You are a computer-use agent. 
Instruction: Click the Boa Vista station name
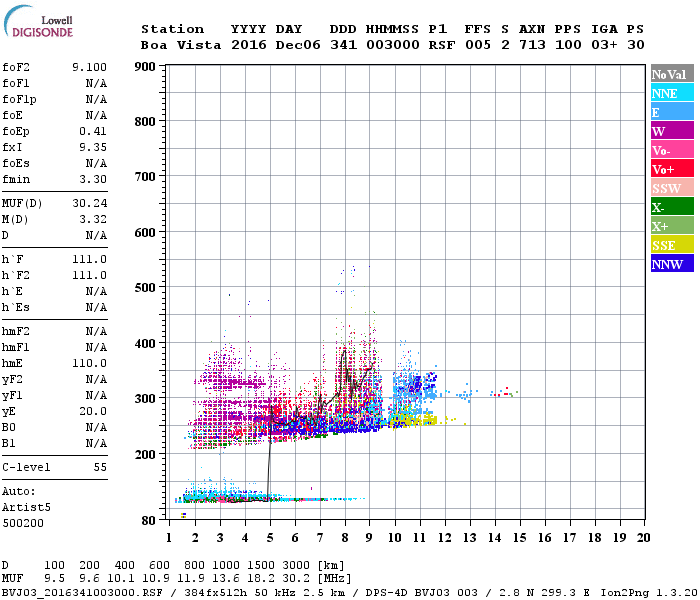(181, 45)
